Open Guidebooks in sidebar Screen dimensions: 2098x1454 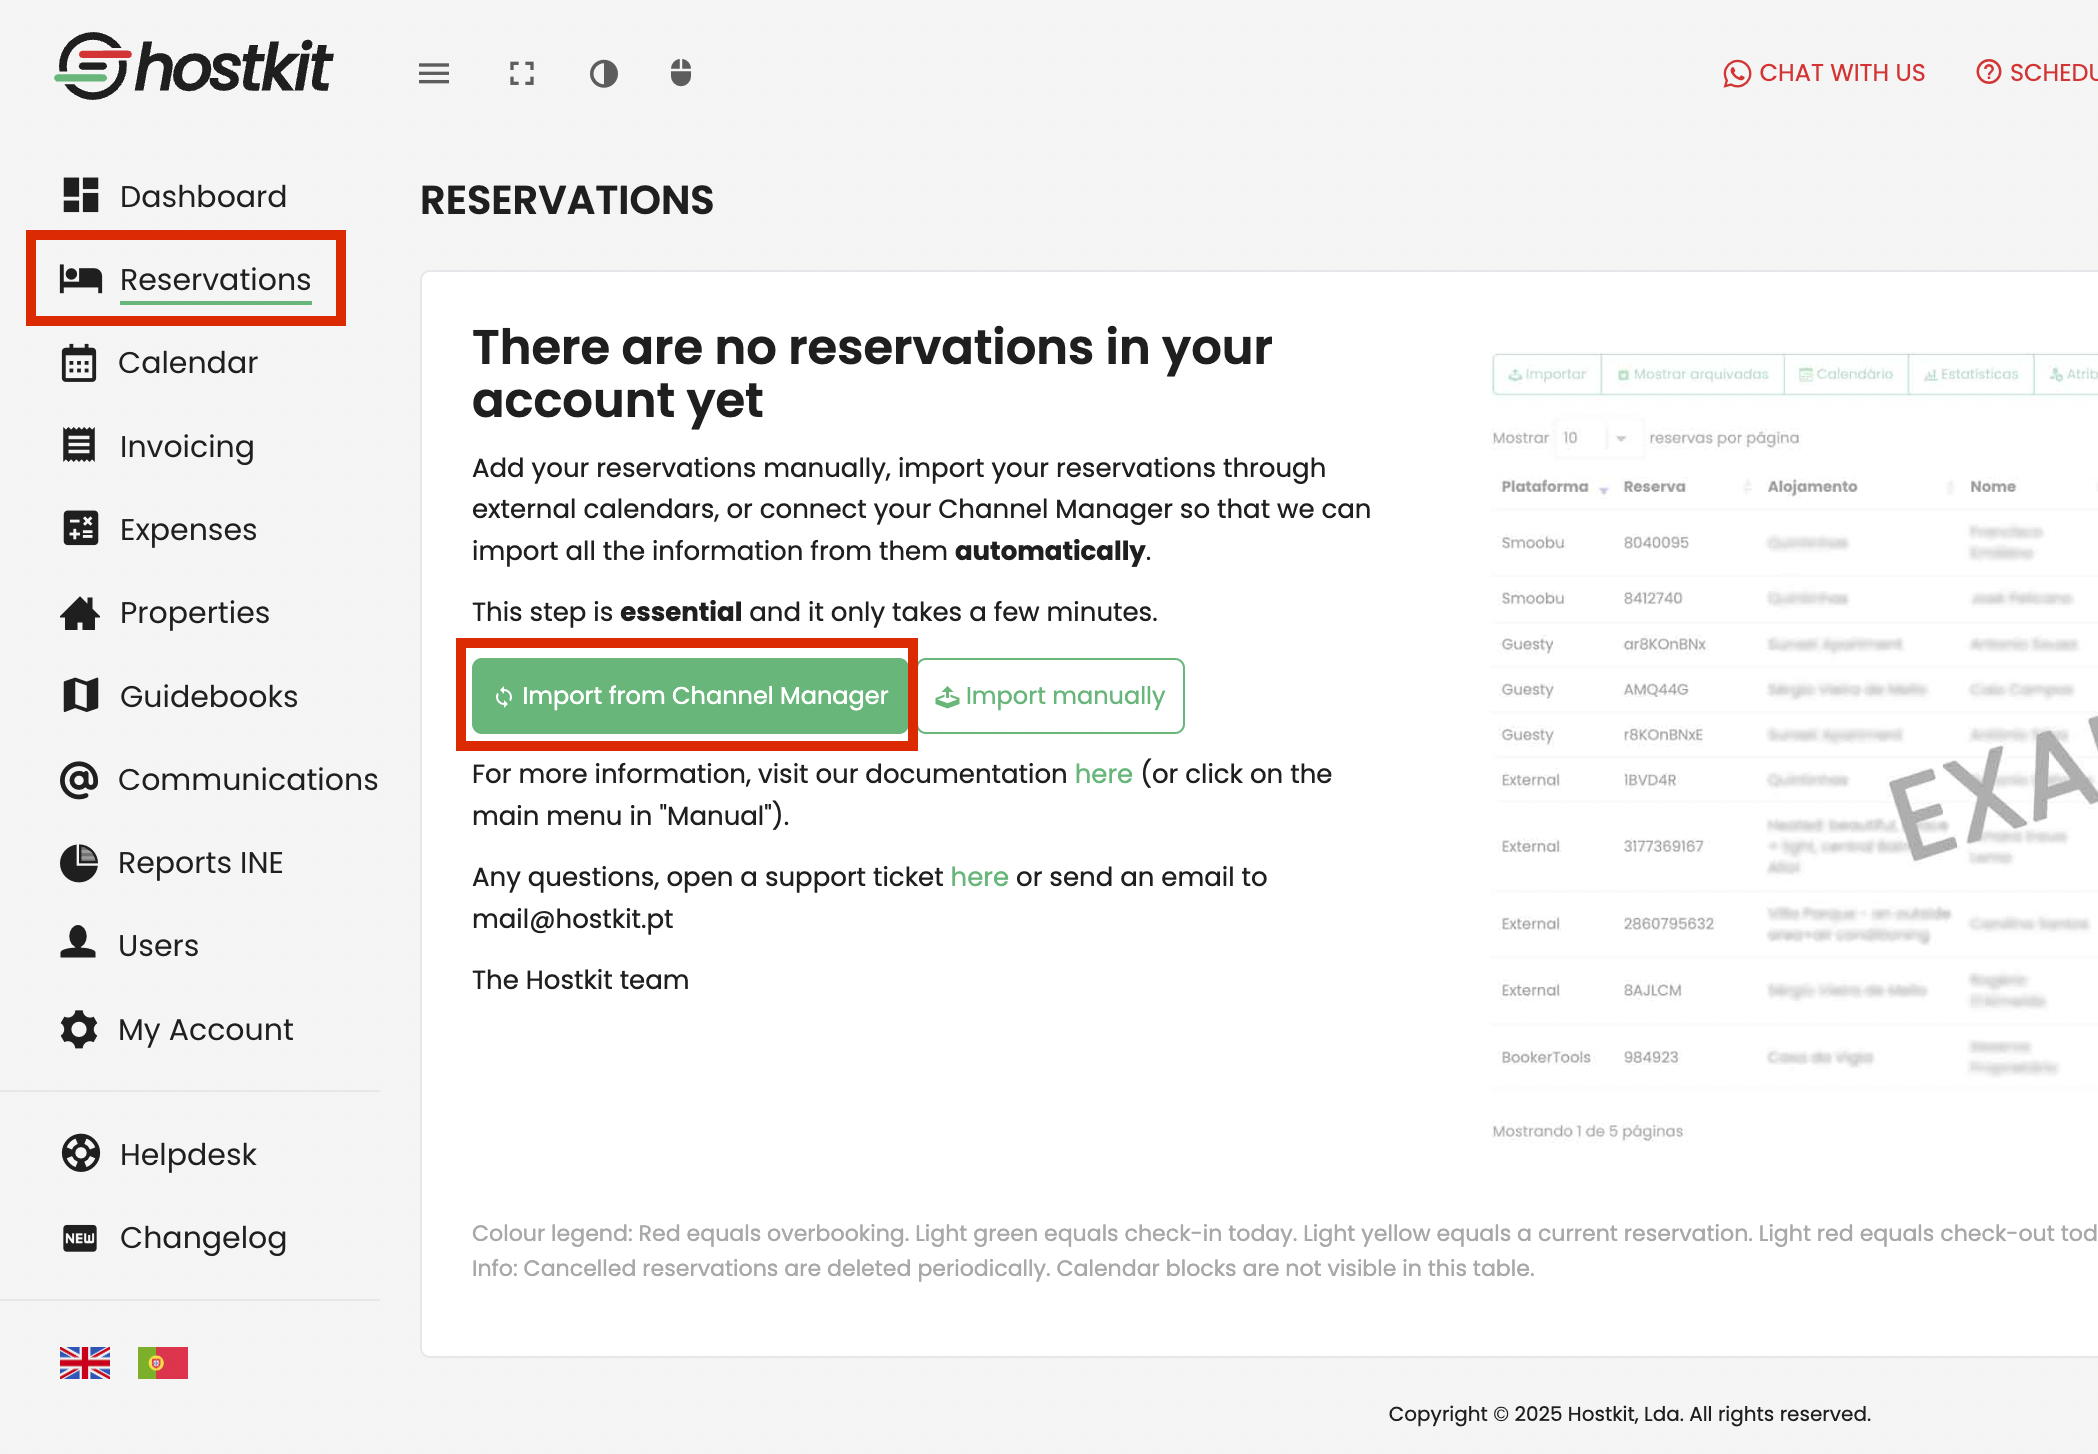coord(208,696)
